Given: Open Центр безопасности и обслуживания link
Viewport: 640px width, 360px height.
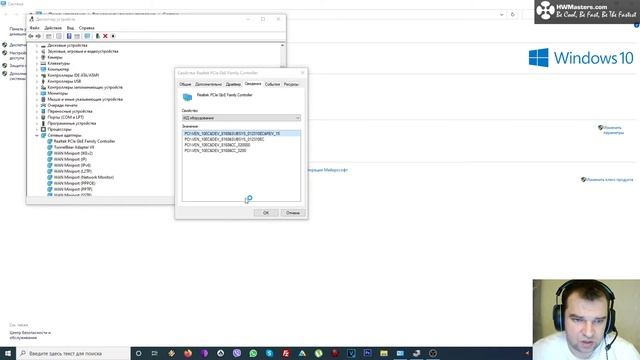Looking at the screenshot, I should pos(30,335).
